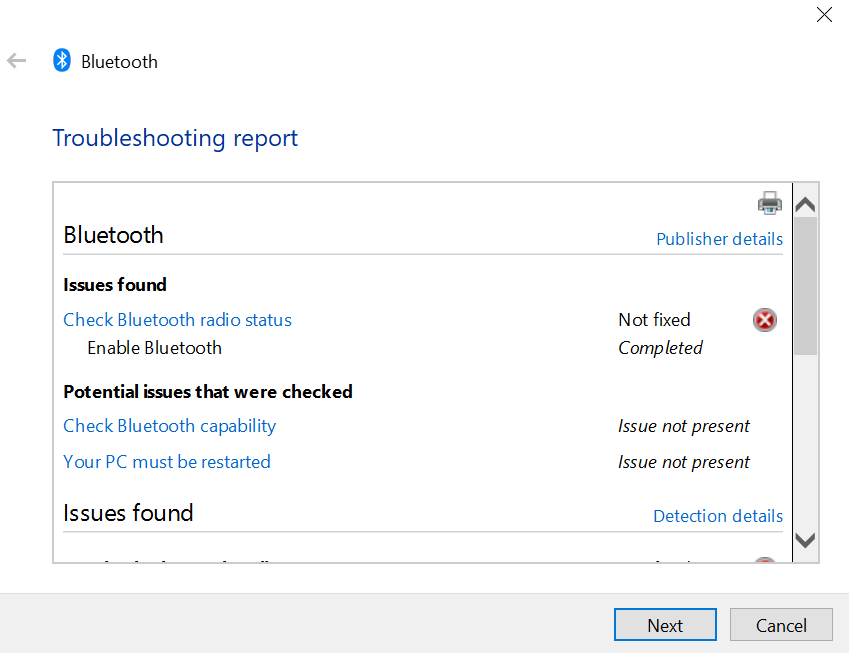Screen dimensions: 849x653
Task: Click the red Not fixed error icon
Action: 765,320
